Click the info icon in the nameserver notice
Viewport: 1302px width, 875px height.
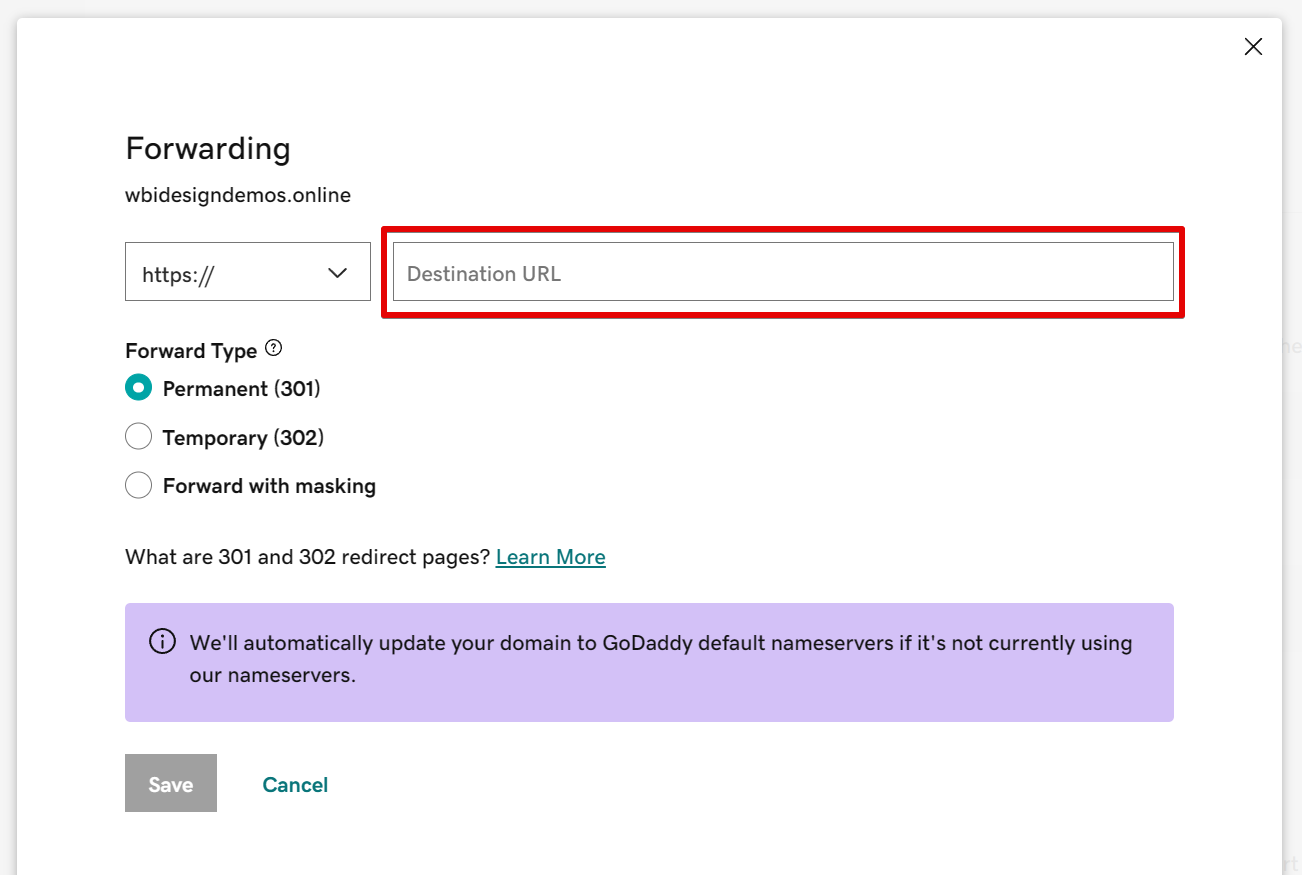(x=161, y=641)
